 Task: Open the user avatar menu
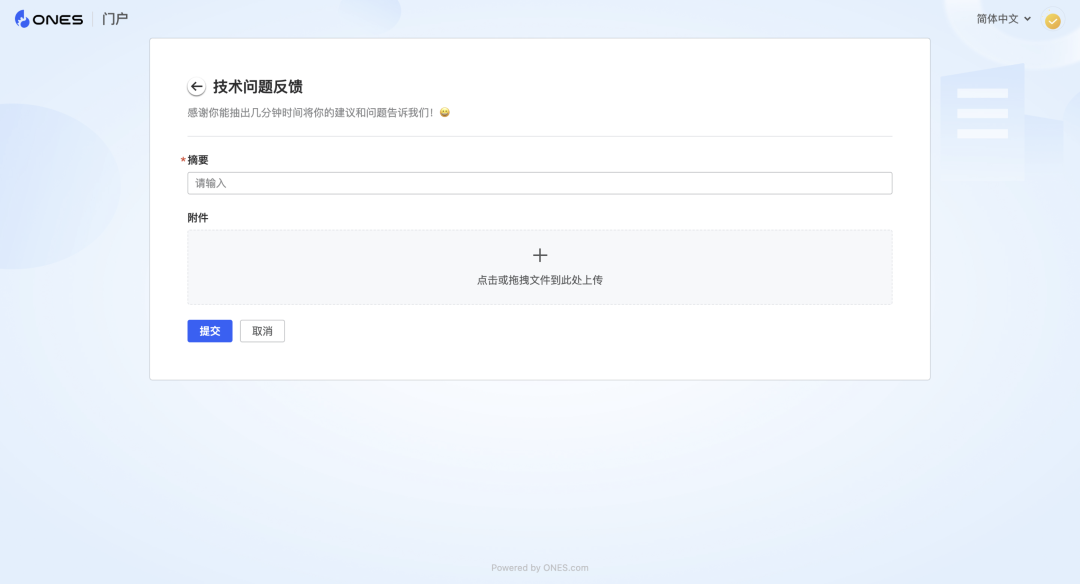[x=1052, y=21]
